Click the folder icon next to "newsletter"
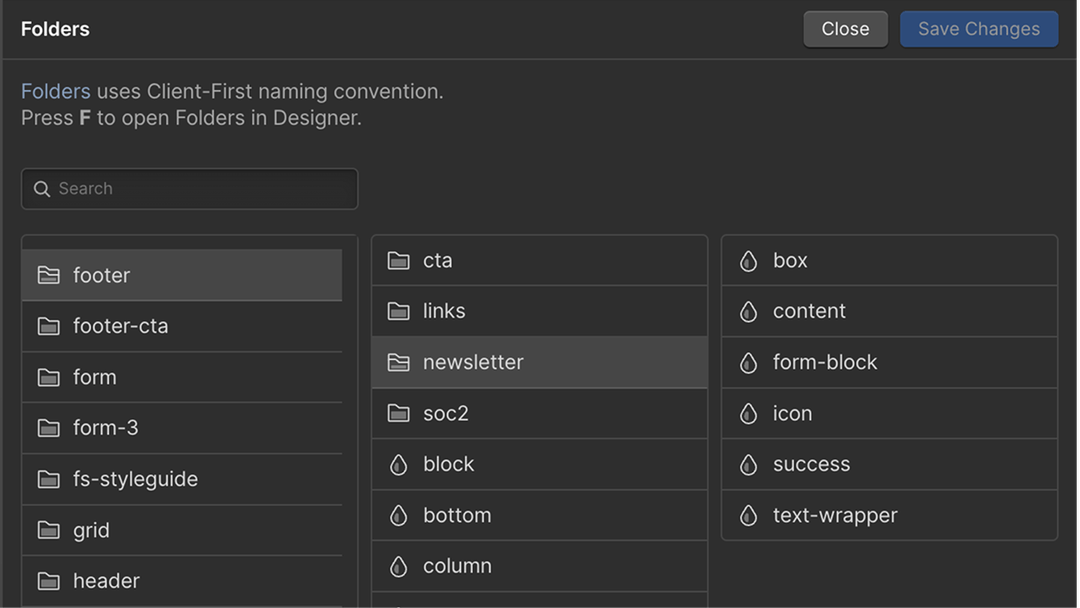 [x=397, y=362]
